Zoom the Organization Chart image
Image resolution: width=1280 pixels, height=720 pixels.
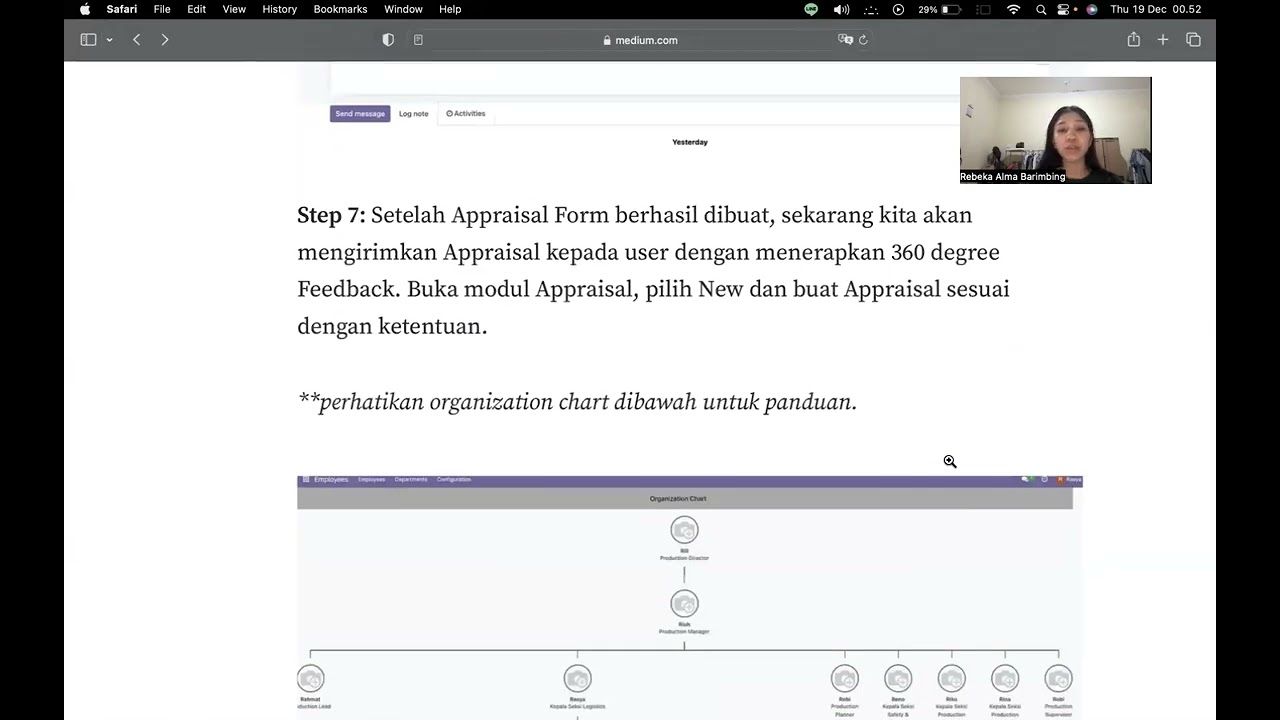[690, 597]
